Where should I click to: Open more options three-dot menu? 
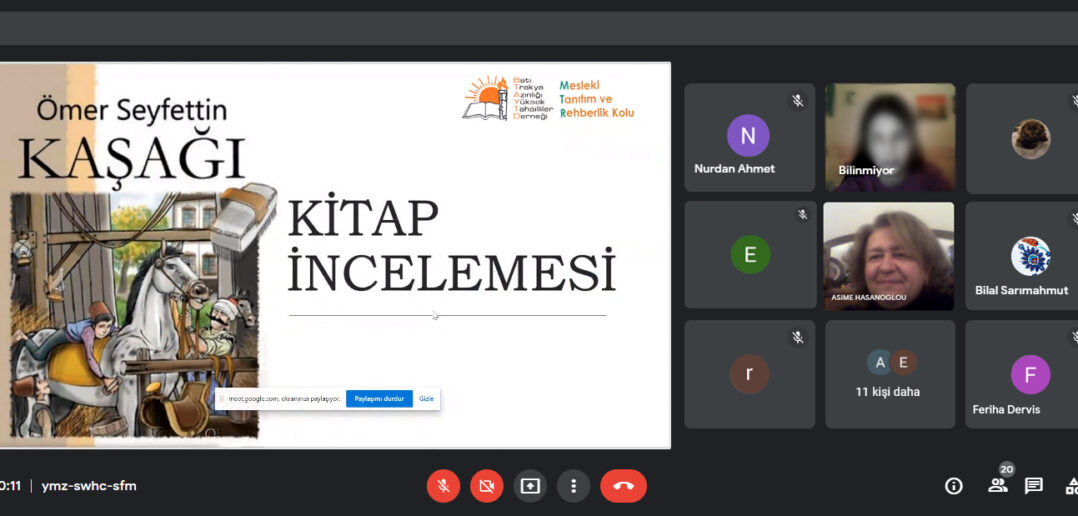click(573, 486)
